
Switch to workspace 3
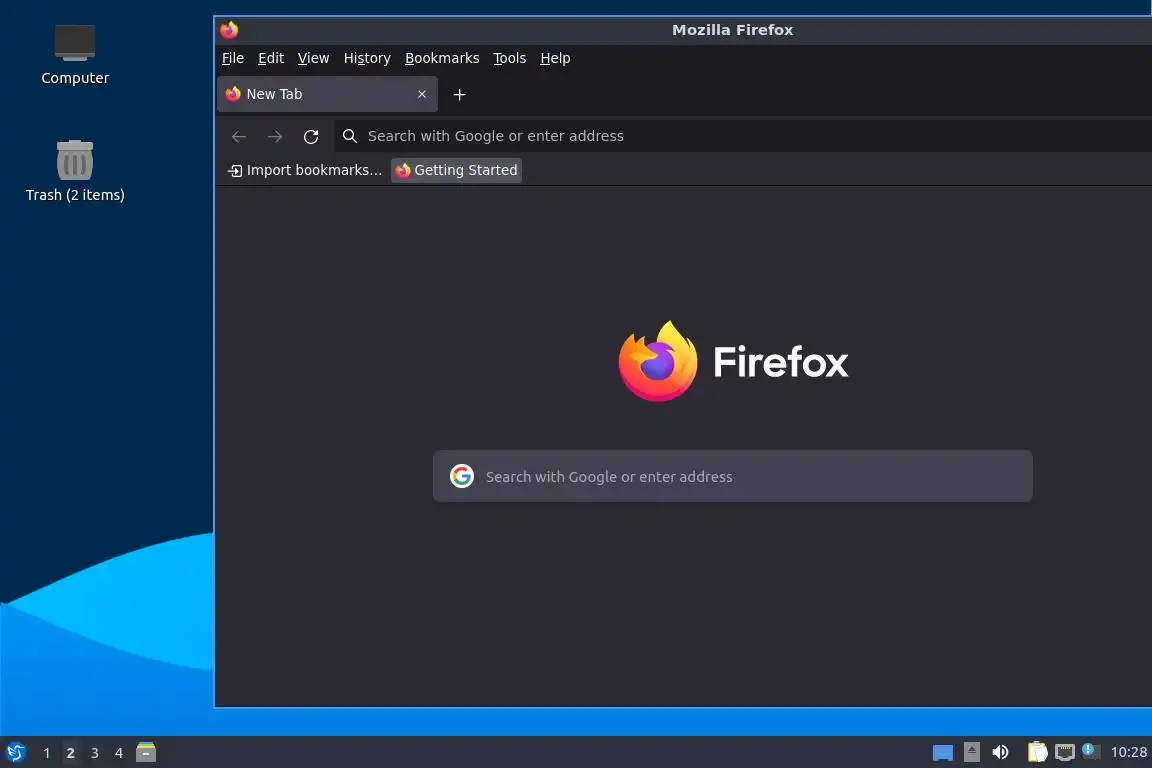[94, 753]
